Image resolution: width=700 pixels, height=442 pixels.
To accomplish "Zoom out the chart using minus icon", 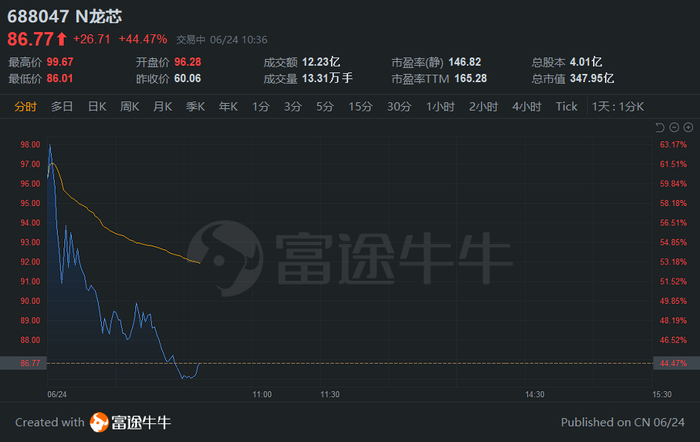I will pyautogui.click(x=674, y=127).
